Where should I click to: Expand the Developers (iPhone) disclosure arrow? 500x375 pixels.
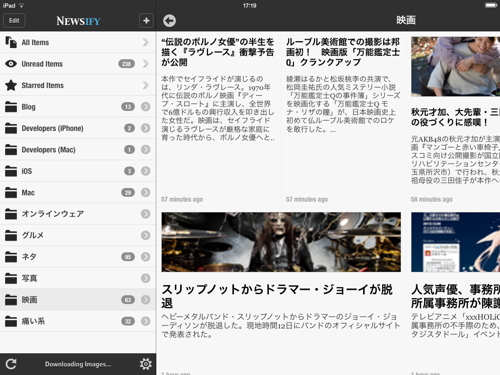tap(146, 128)
